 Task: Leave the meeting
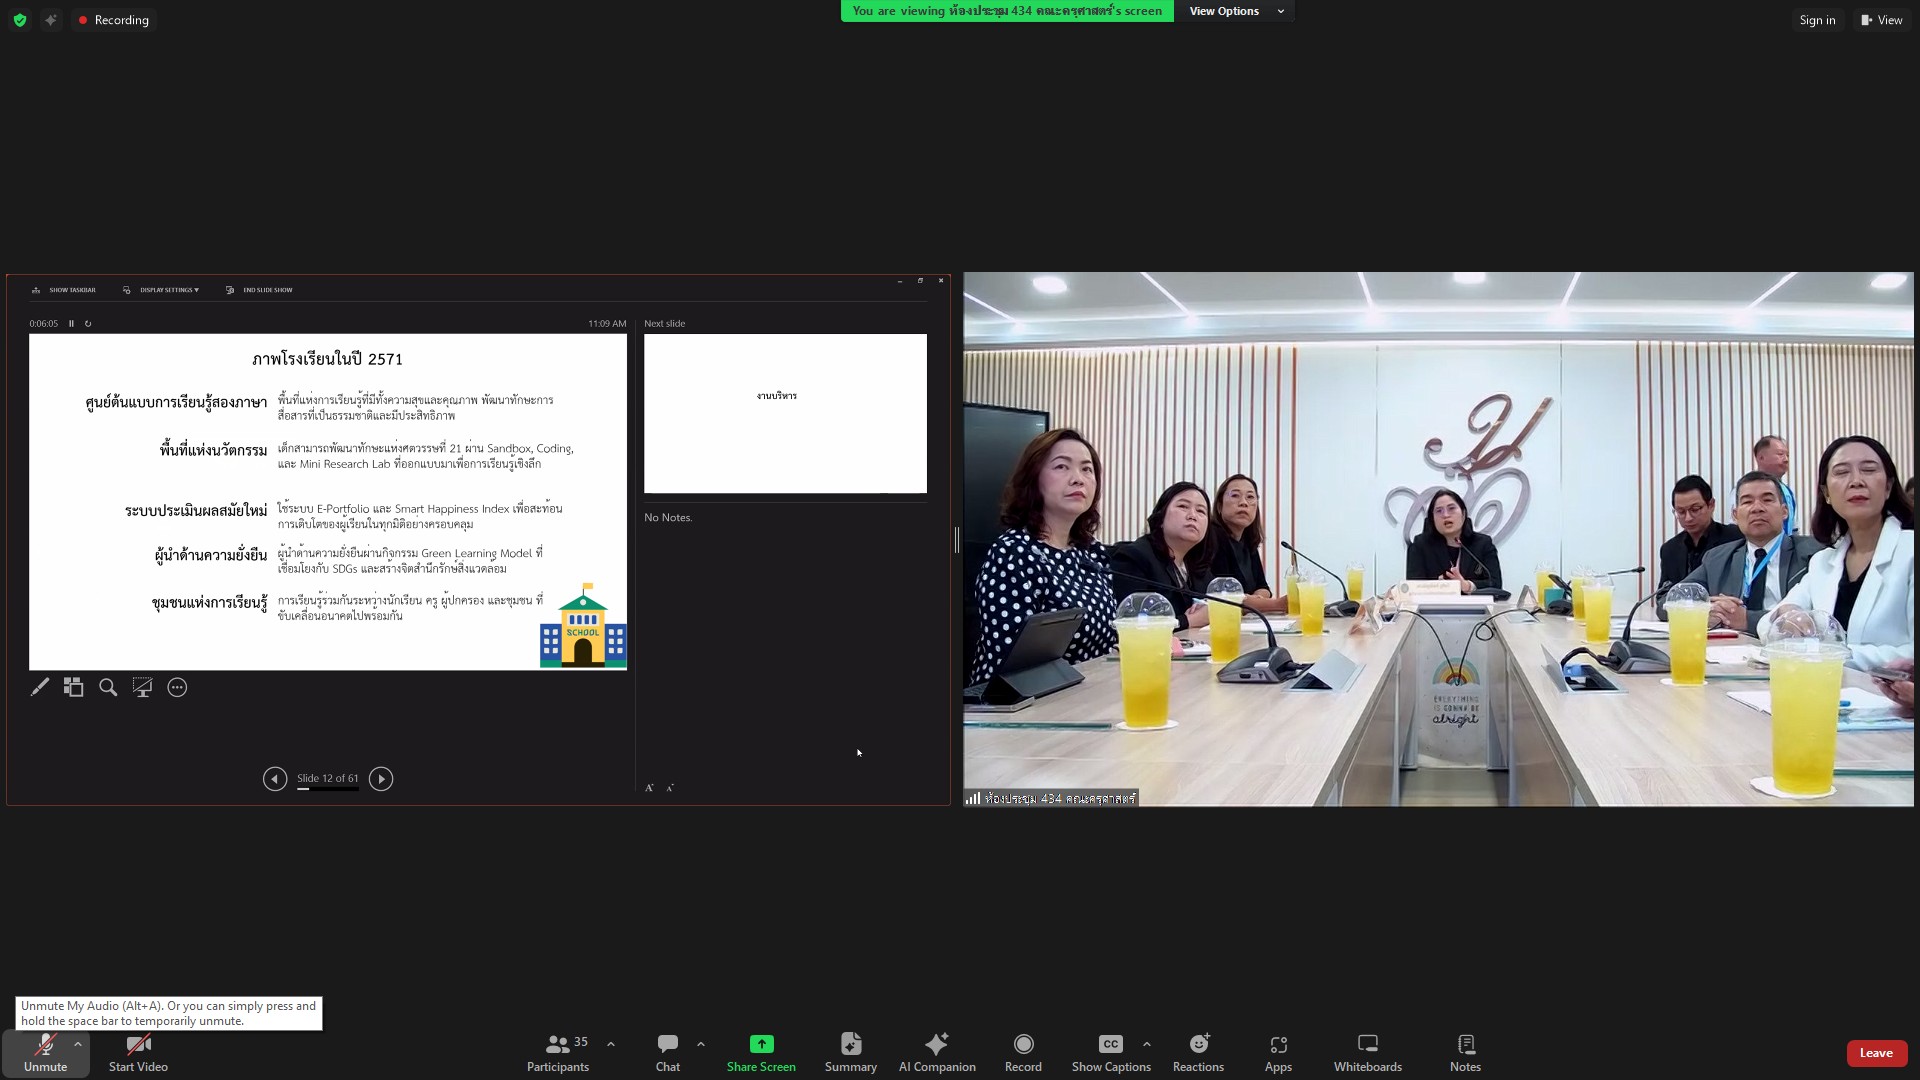1875,1053
